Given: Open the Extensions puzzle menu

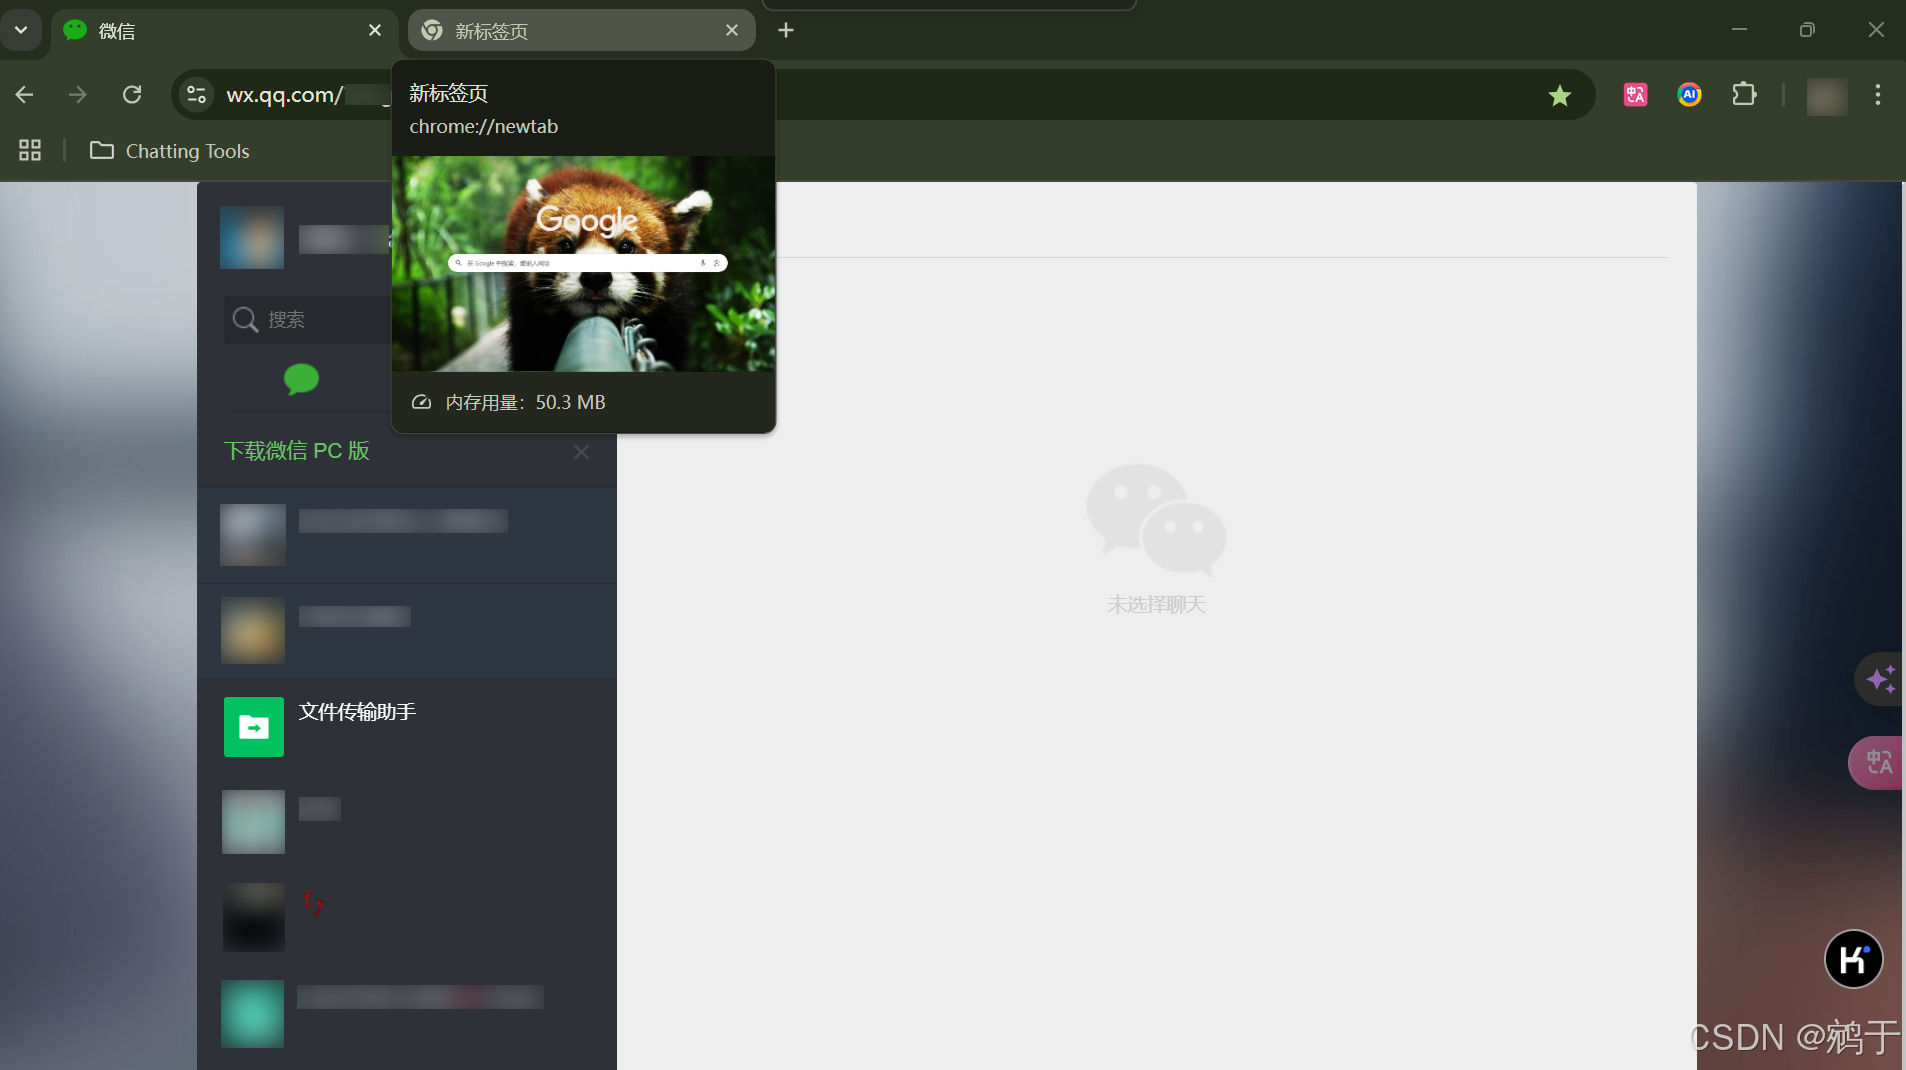Looking at the screenshot, I should [x=1744, y=95].
